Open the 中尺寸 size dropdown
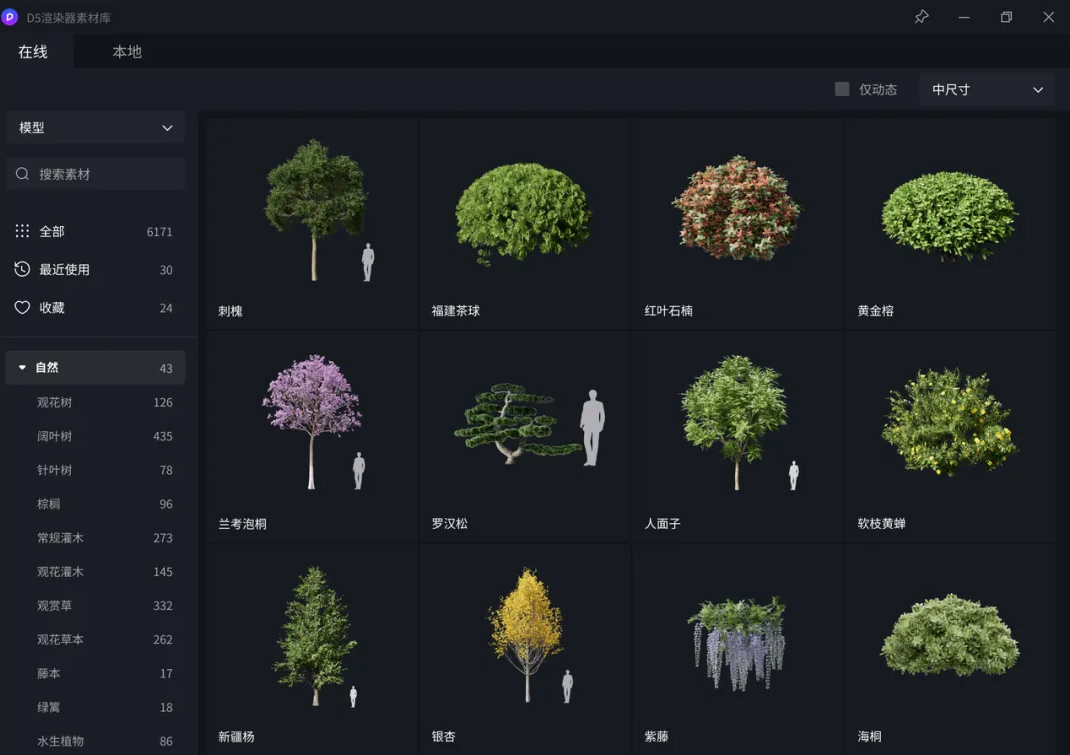 (x=986, y=89)
